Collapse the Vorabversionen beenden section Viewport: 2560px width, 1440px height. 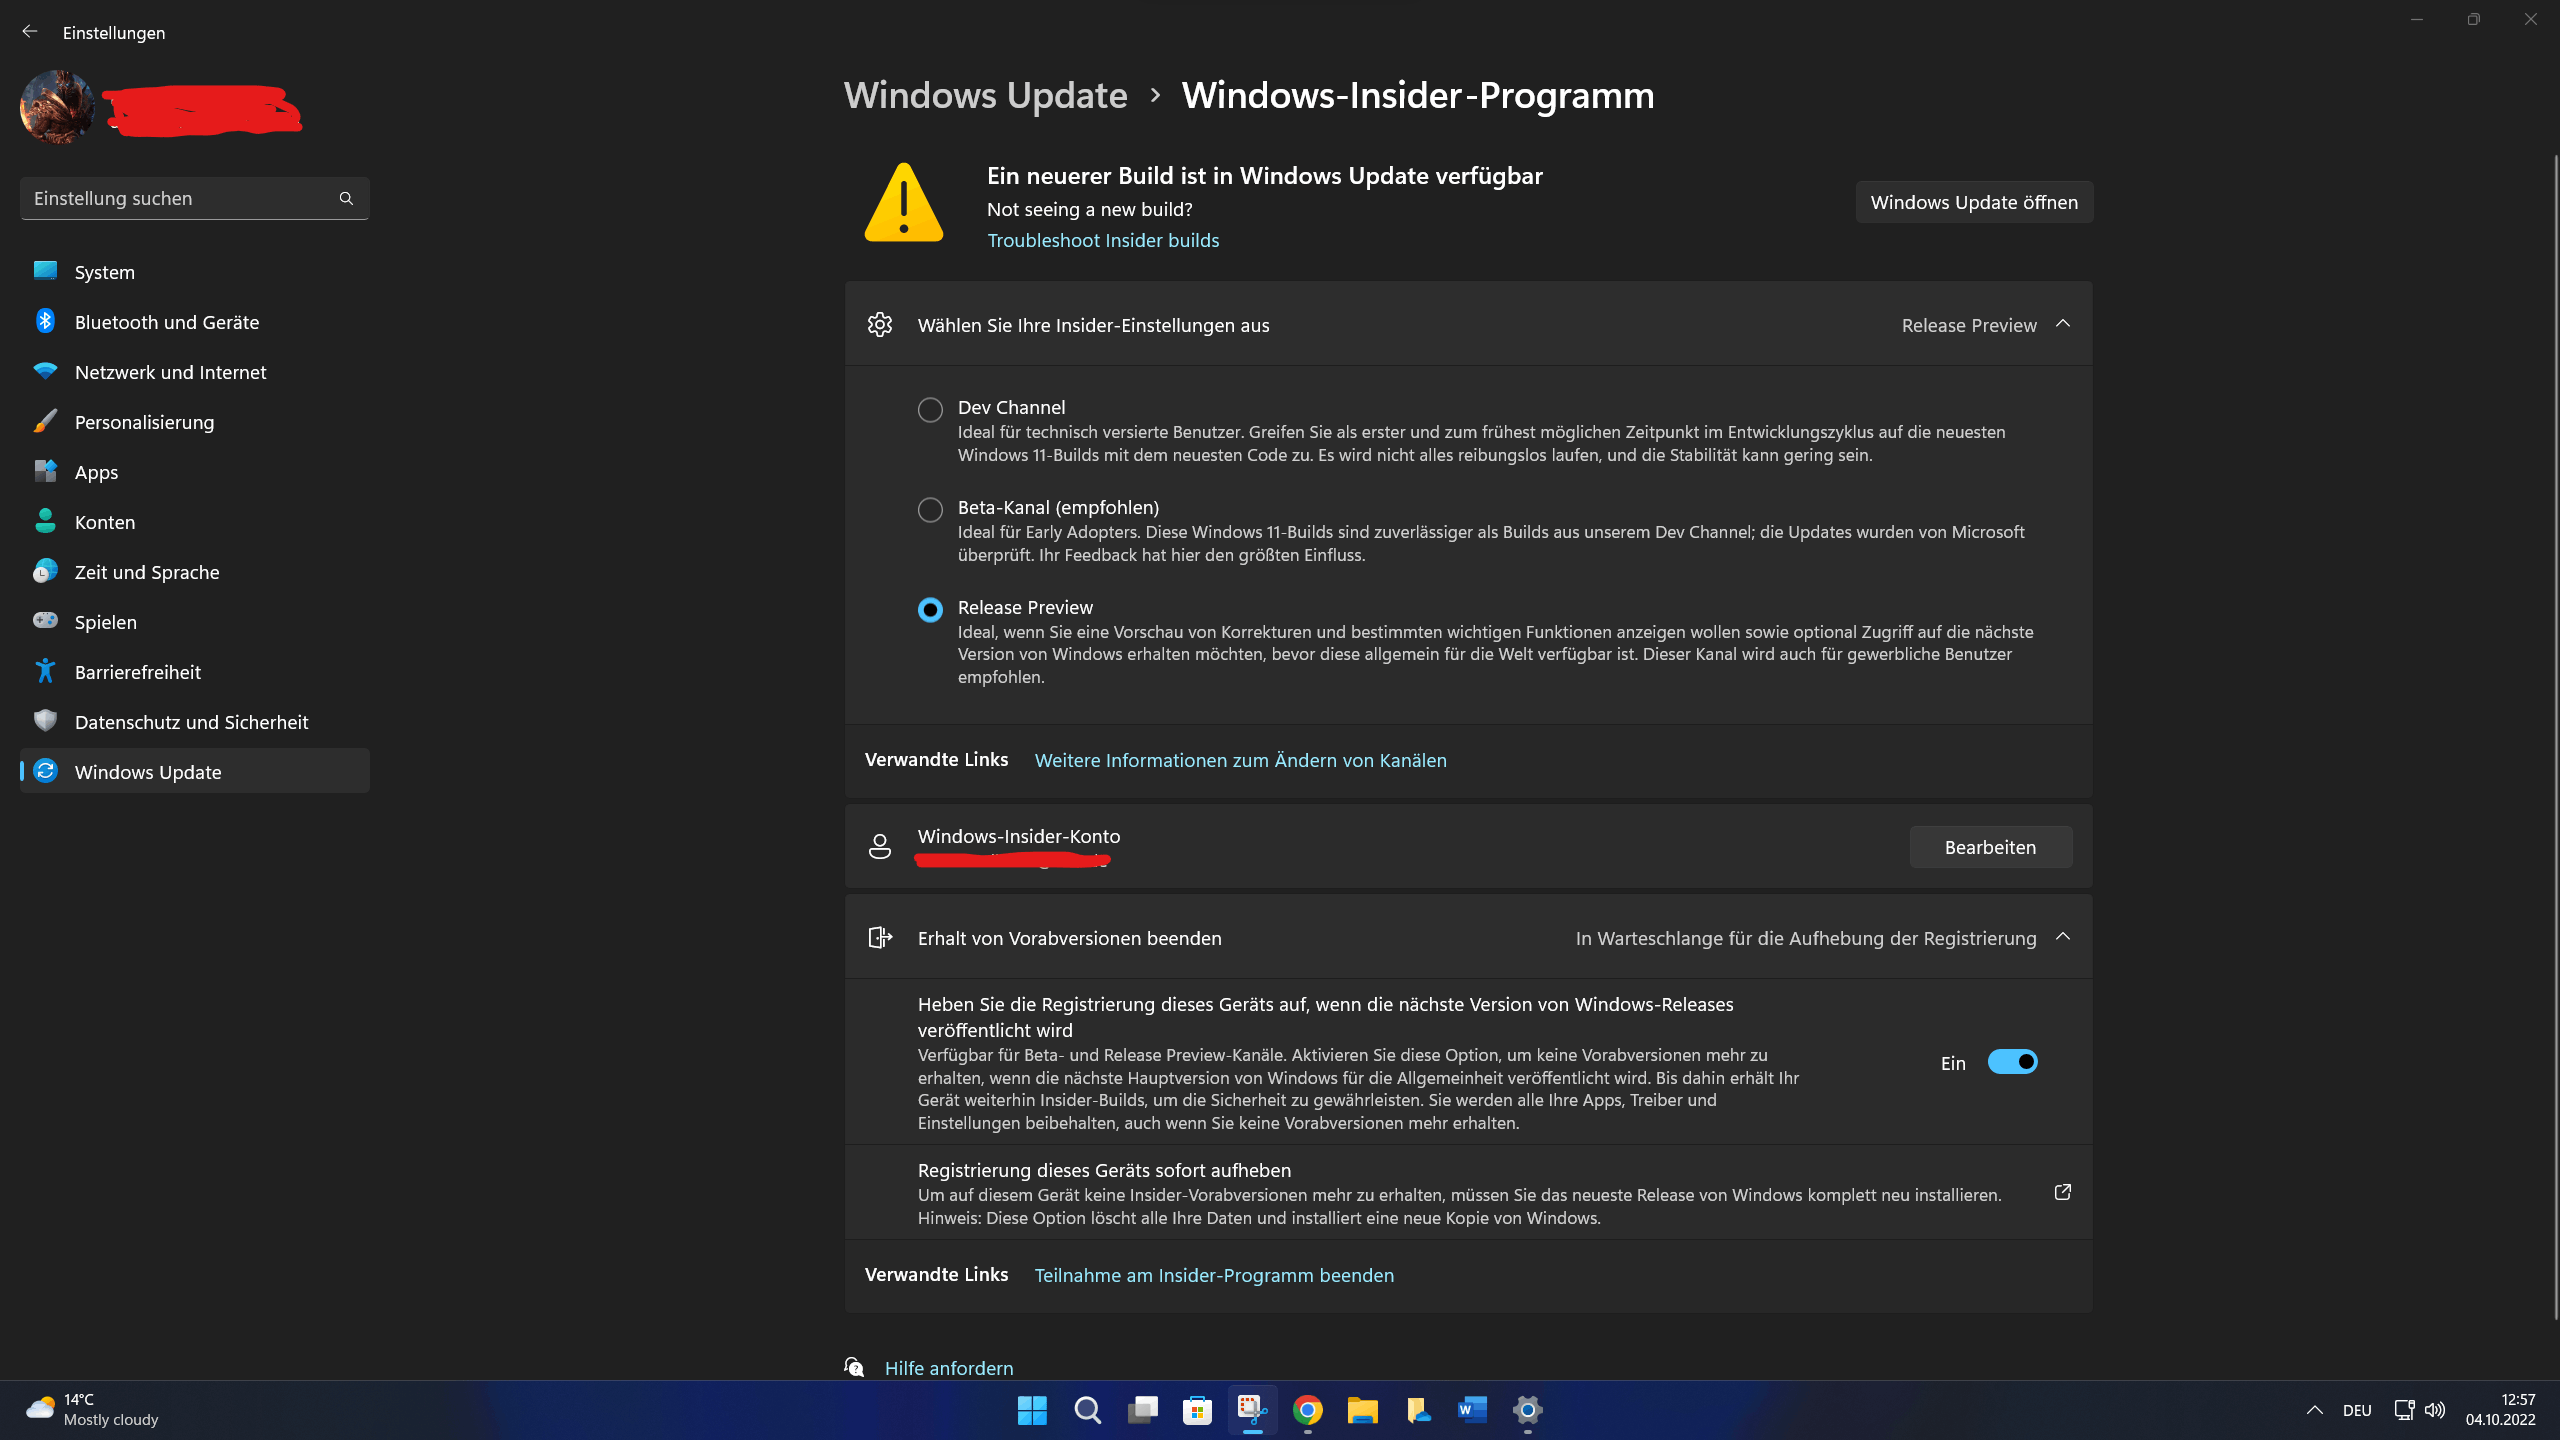(x=2062, y=937)
